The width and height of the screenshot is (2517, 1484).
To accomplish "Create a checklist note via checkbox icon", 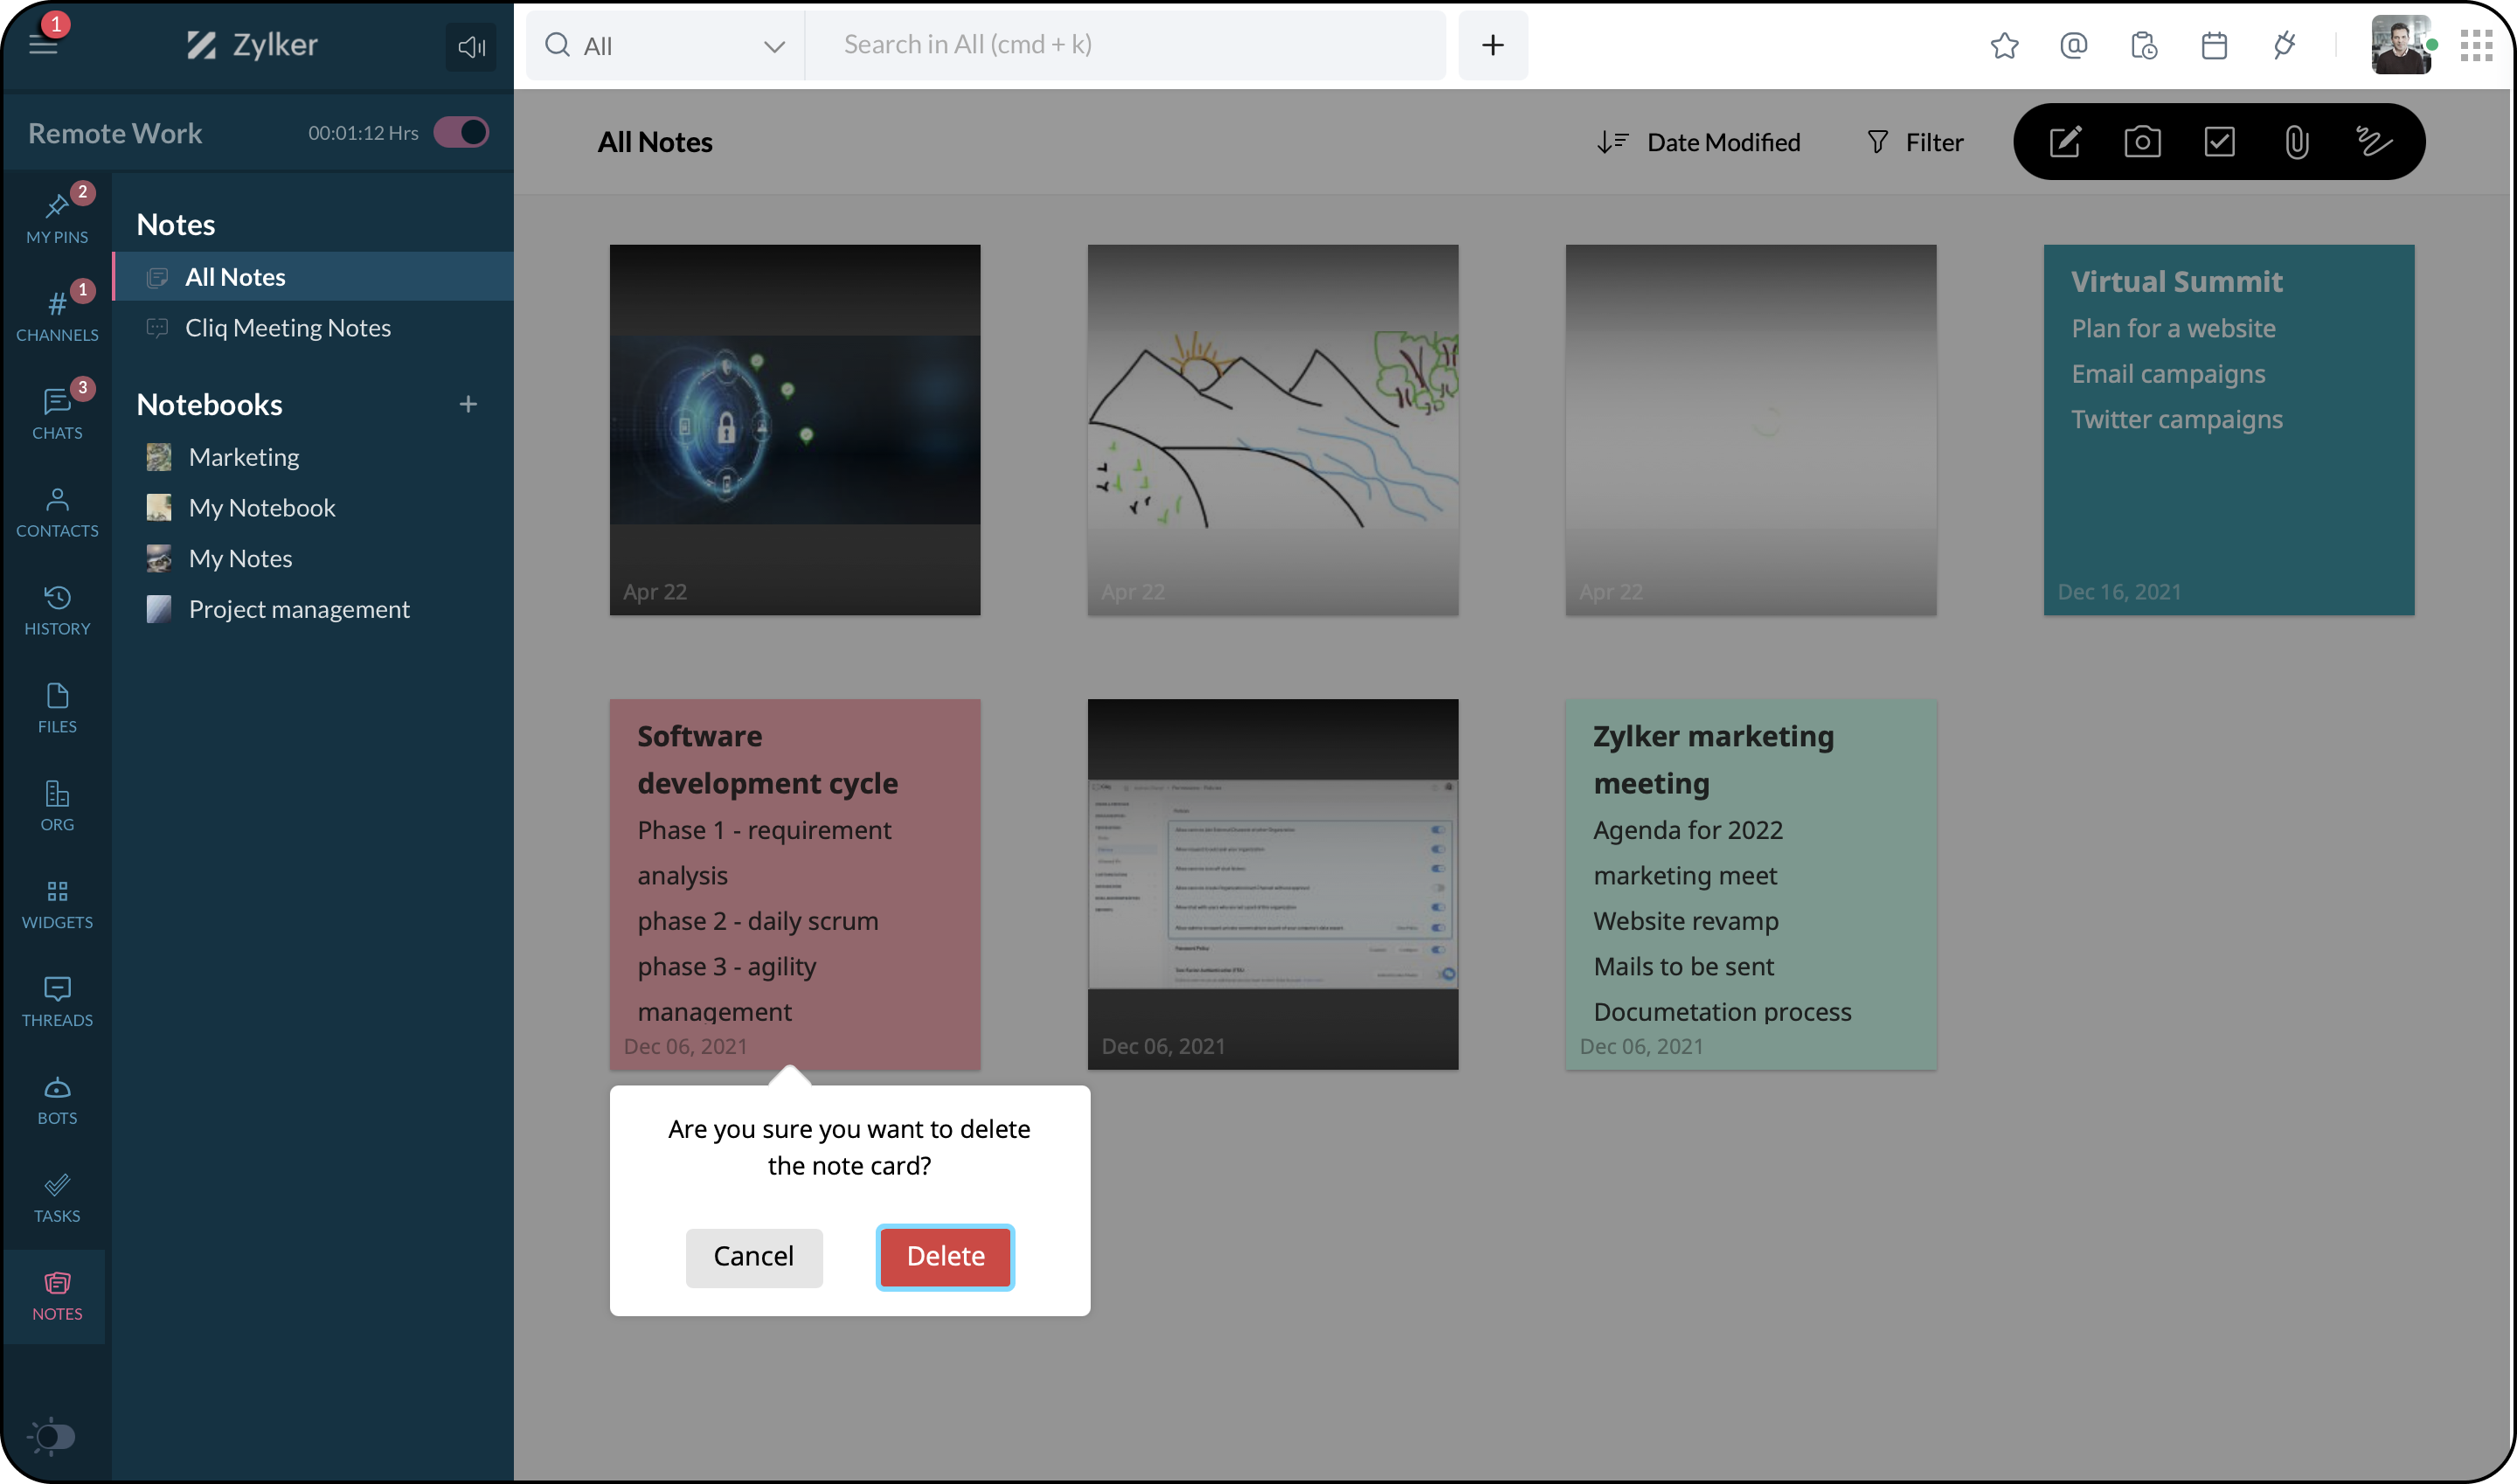I will pos(2218,142).
